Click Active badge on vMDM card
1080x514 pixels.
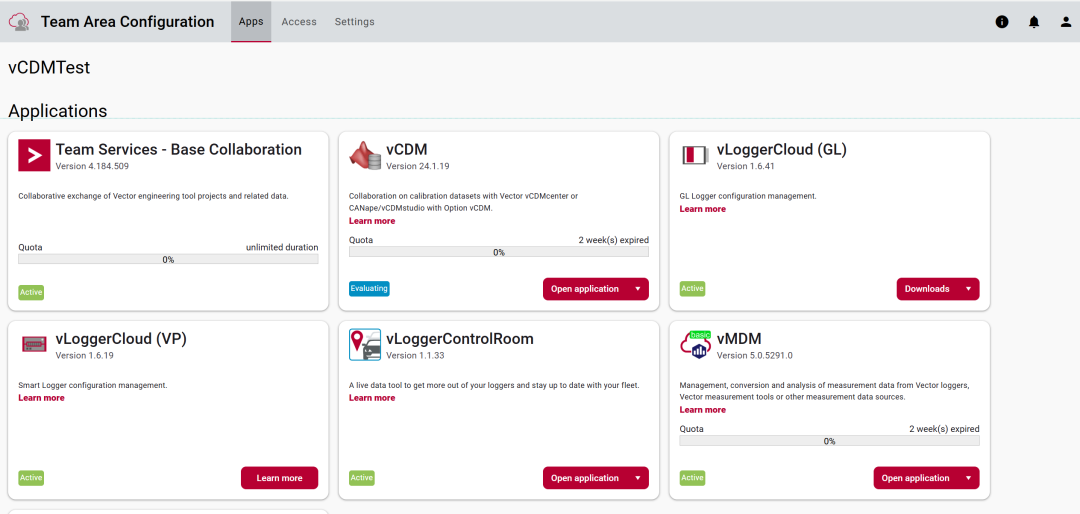(x=692, y=477)
